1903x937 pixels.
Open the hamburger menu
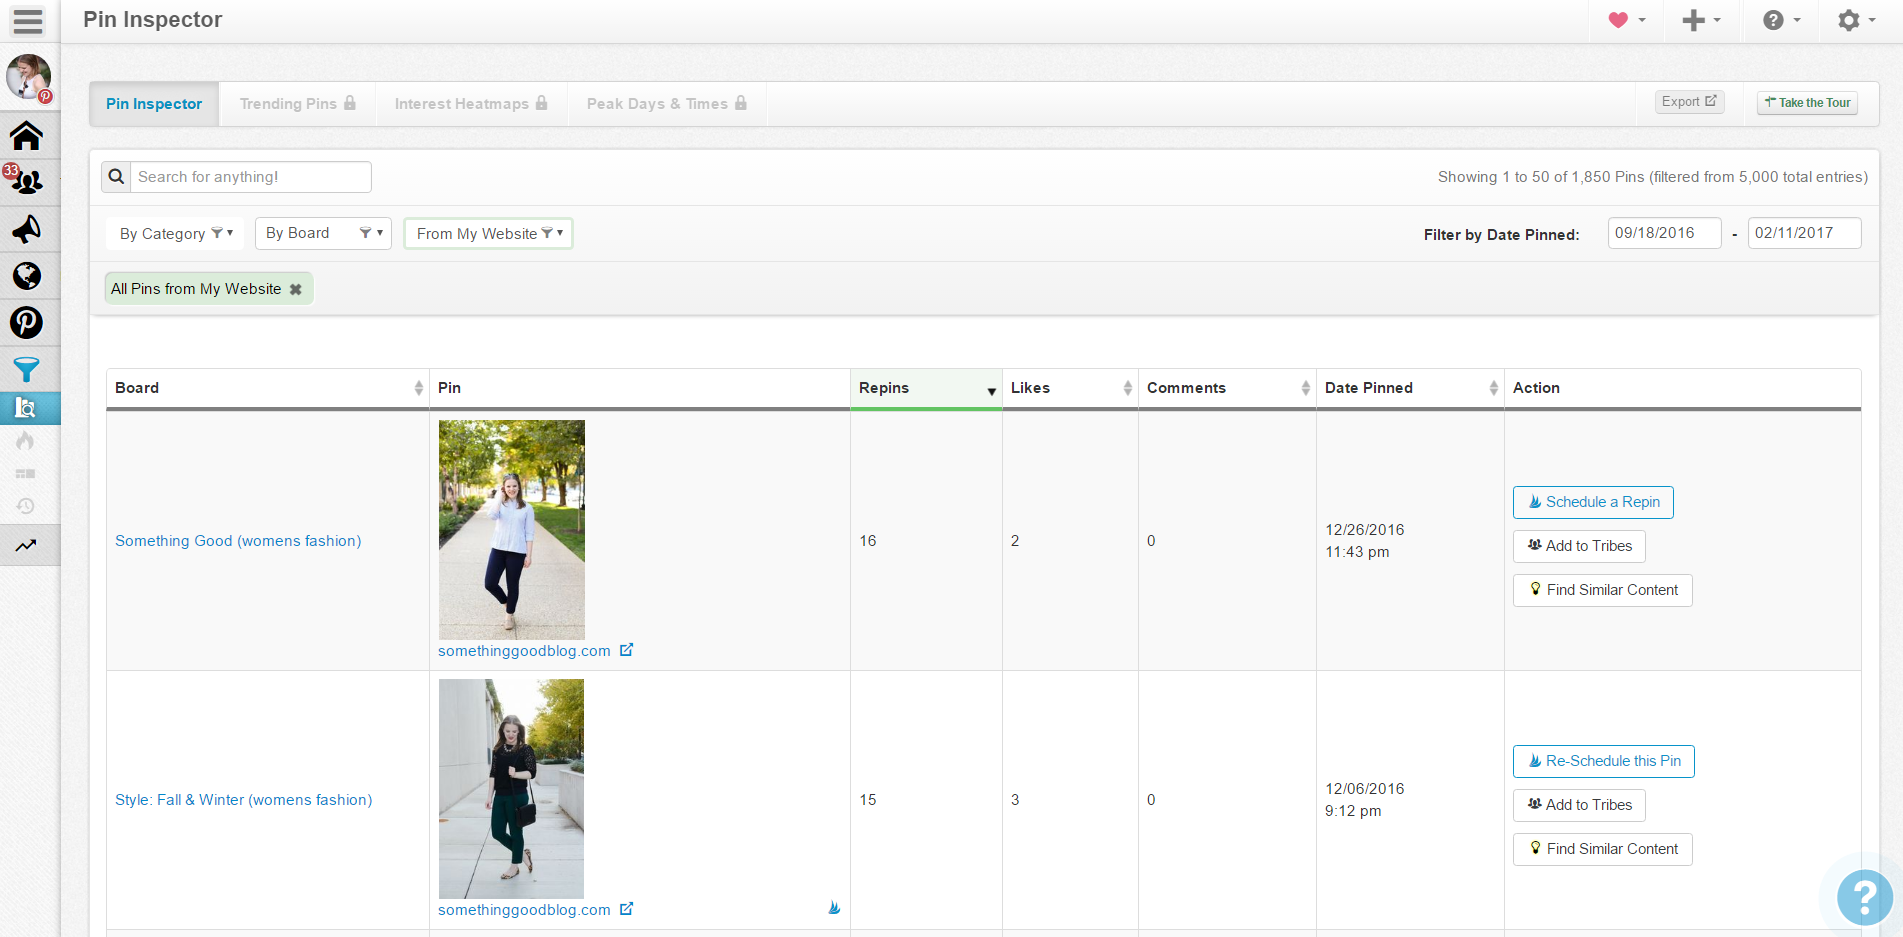pyautogui.click(x=28, y=20)
